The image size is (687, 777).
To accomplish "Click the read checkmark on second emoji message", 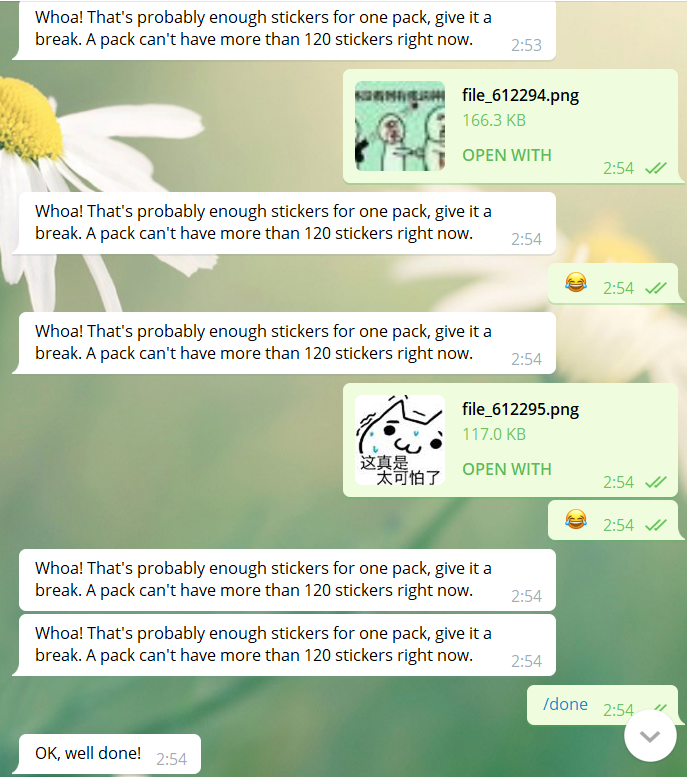I will coord(656,525).
